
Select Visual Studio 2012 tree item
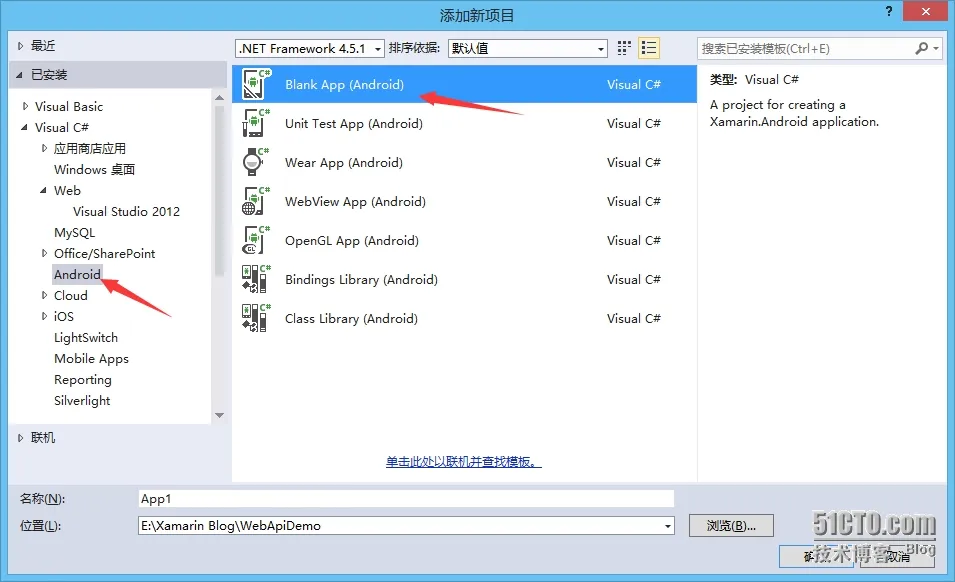point(127,211)
